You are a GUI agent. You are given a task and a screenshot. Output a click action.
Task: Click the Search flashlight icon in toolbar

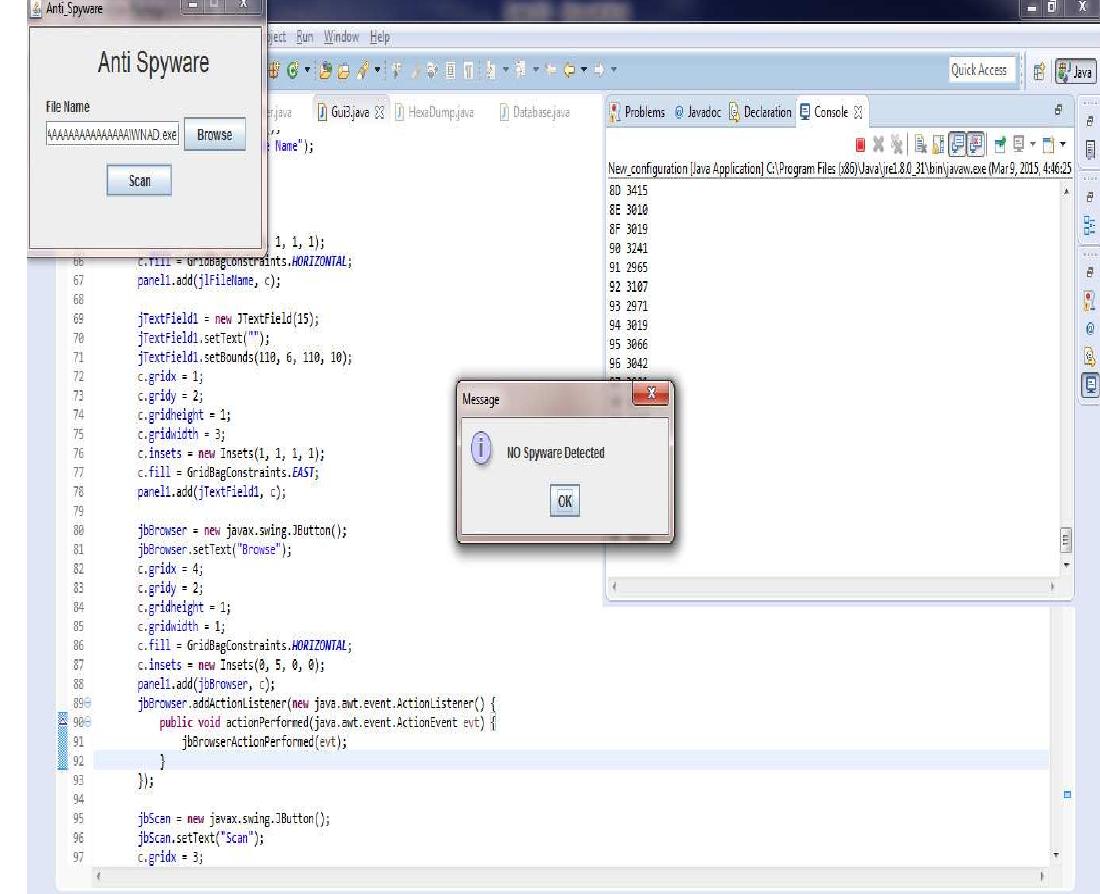363,69
